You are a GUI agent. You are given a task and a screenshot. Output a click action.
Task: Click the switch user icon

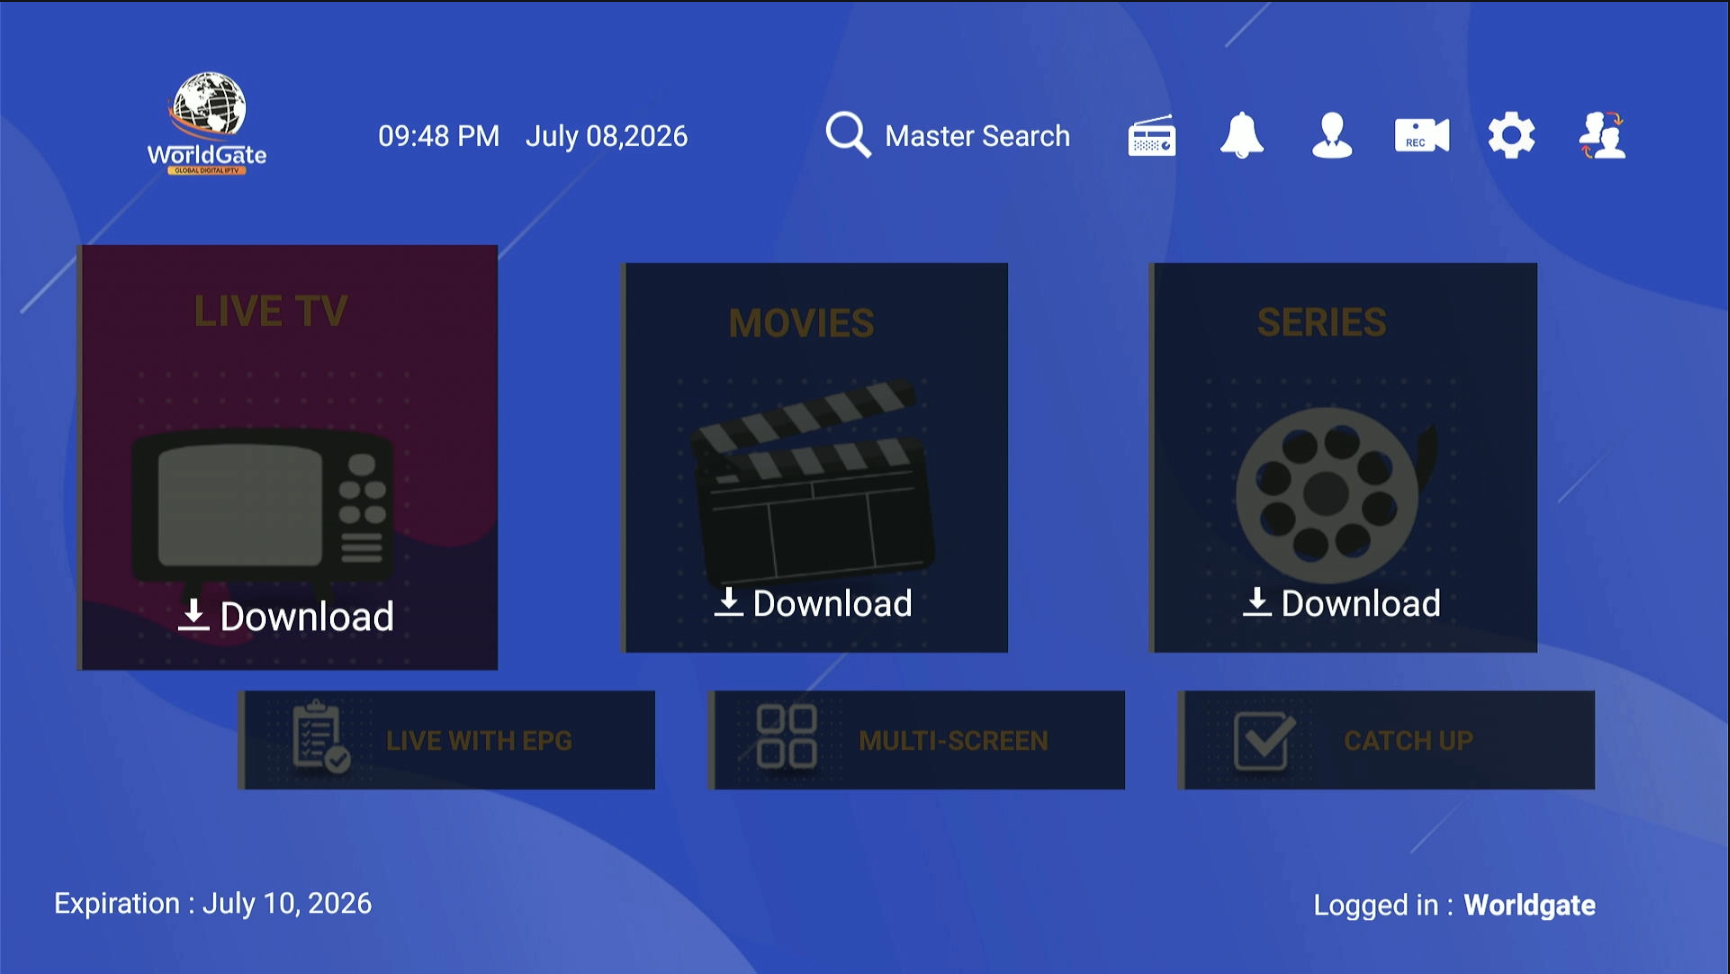[x=1602, y=135]
